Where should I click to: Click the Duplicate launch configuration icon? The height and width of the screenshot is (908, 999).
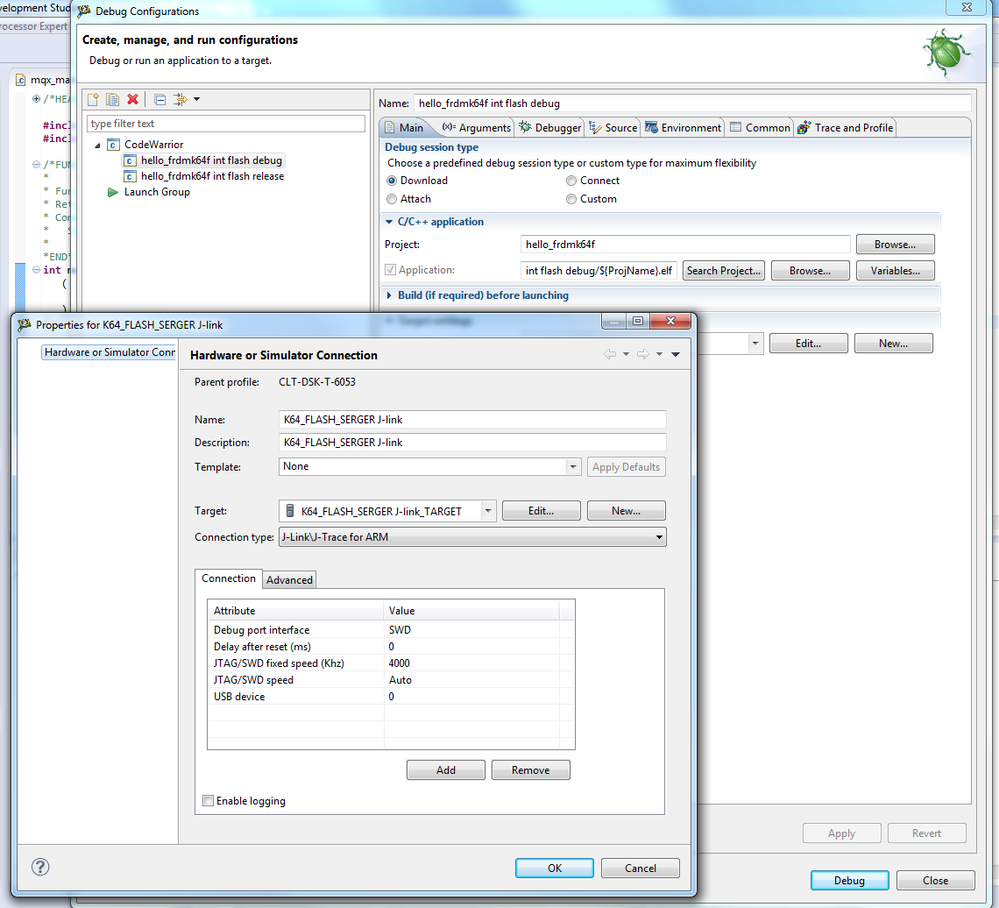[x=113, y=99]
